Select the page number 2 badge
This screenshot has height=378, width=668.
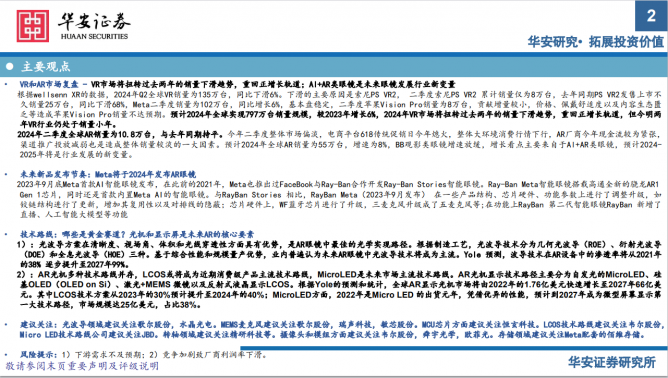point(651,16)
